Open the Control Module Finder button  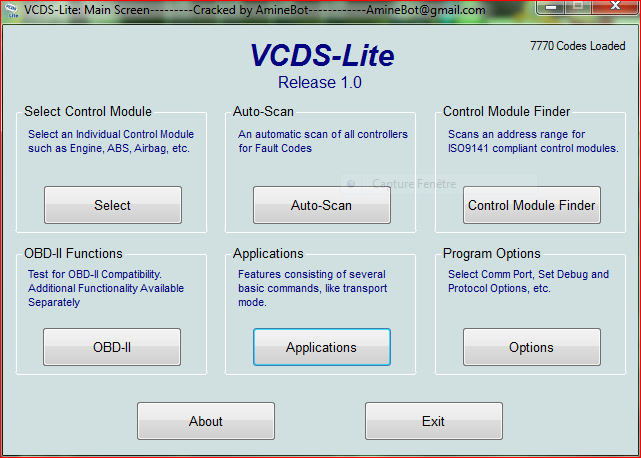point(532,205)
